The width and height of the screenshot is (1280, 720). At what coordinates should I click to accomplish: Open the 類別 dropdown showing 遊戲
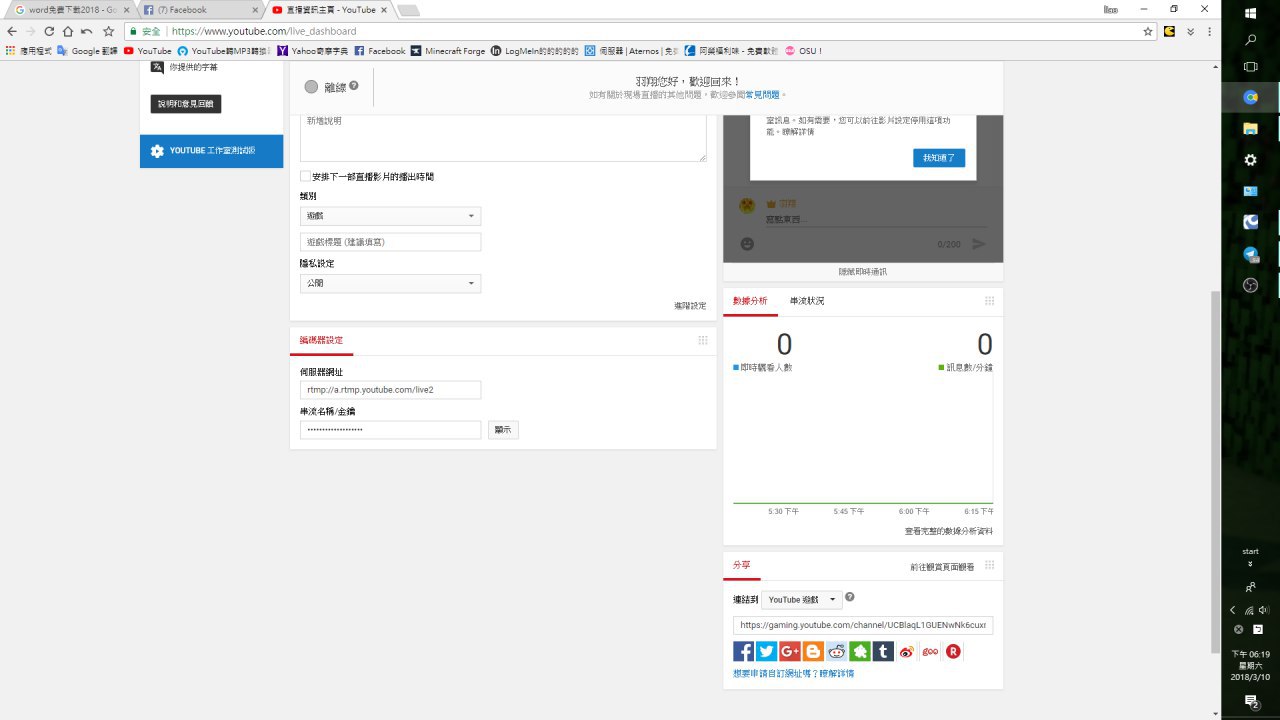click(390, 216)
